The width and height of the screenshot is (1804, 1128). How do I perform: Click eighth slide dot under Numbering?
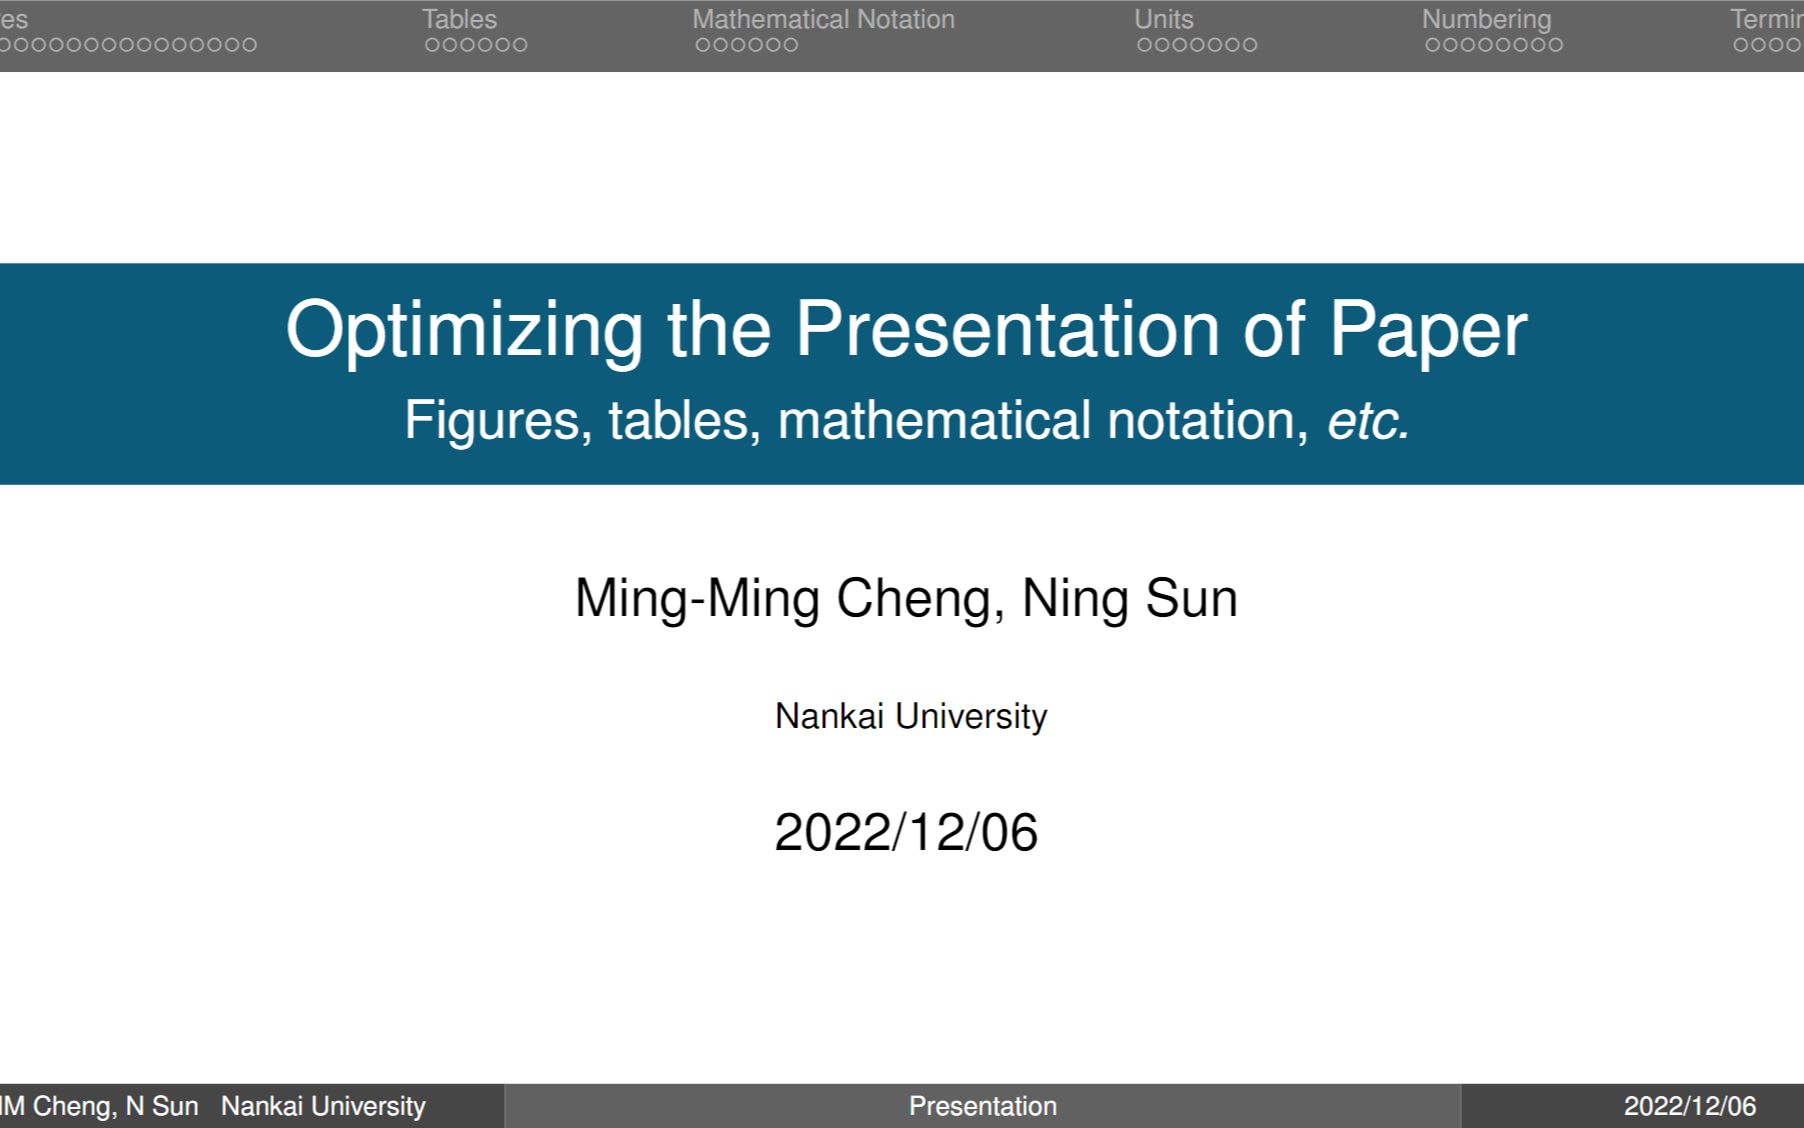pos(1555,44)
